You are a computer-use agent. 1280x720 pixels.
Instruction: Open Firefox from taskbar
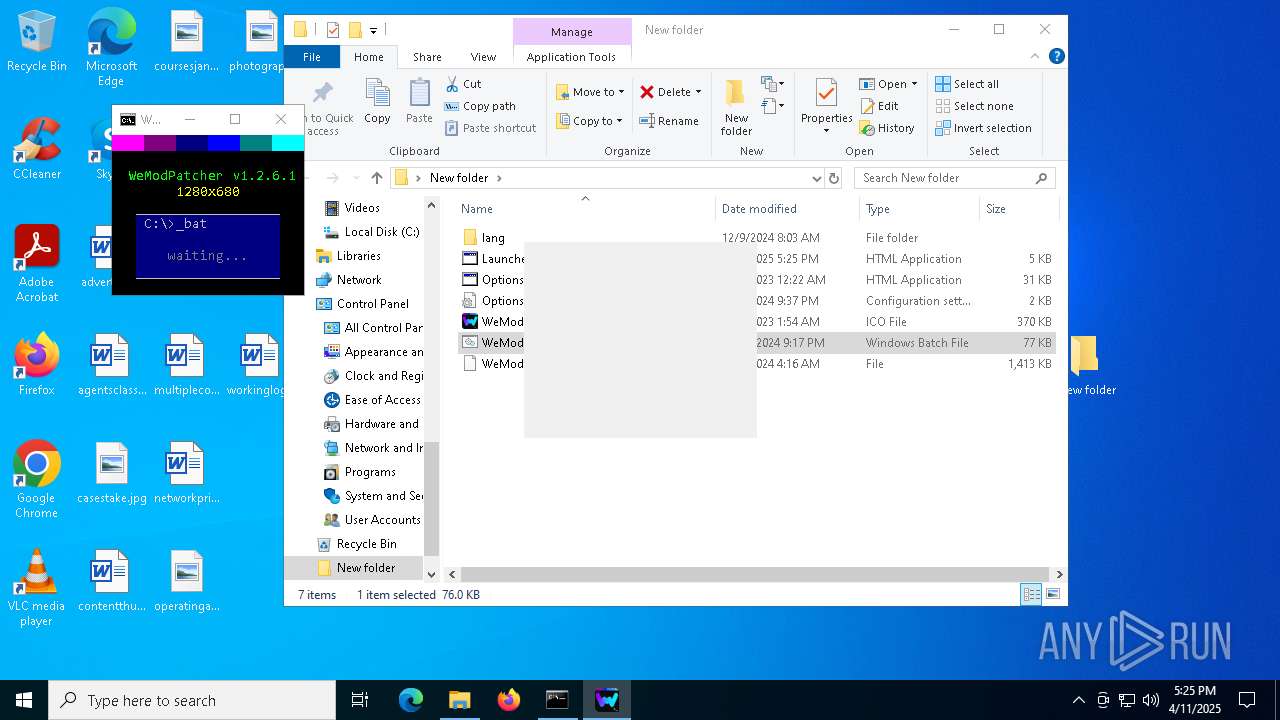[508, 700]
